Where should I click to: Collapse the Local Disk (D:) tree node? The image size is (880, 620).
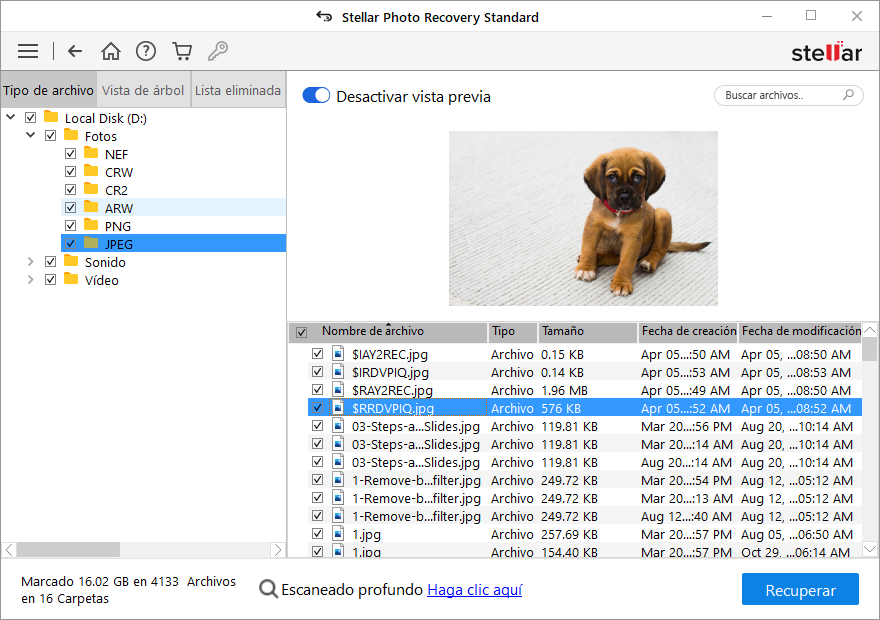pyautogui.click(x=11, y=117)
